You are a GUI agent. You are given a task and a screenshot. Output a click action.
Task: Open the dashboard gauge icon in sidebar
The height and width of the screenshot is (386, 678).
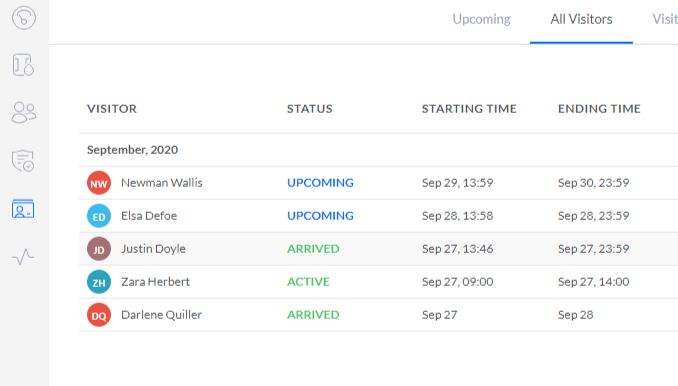point(24,18)
